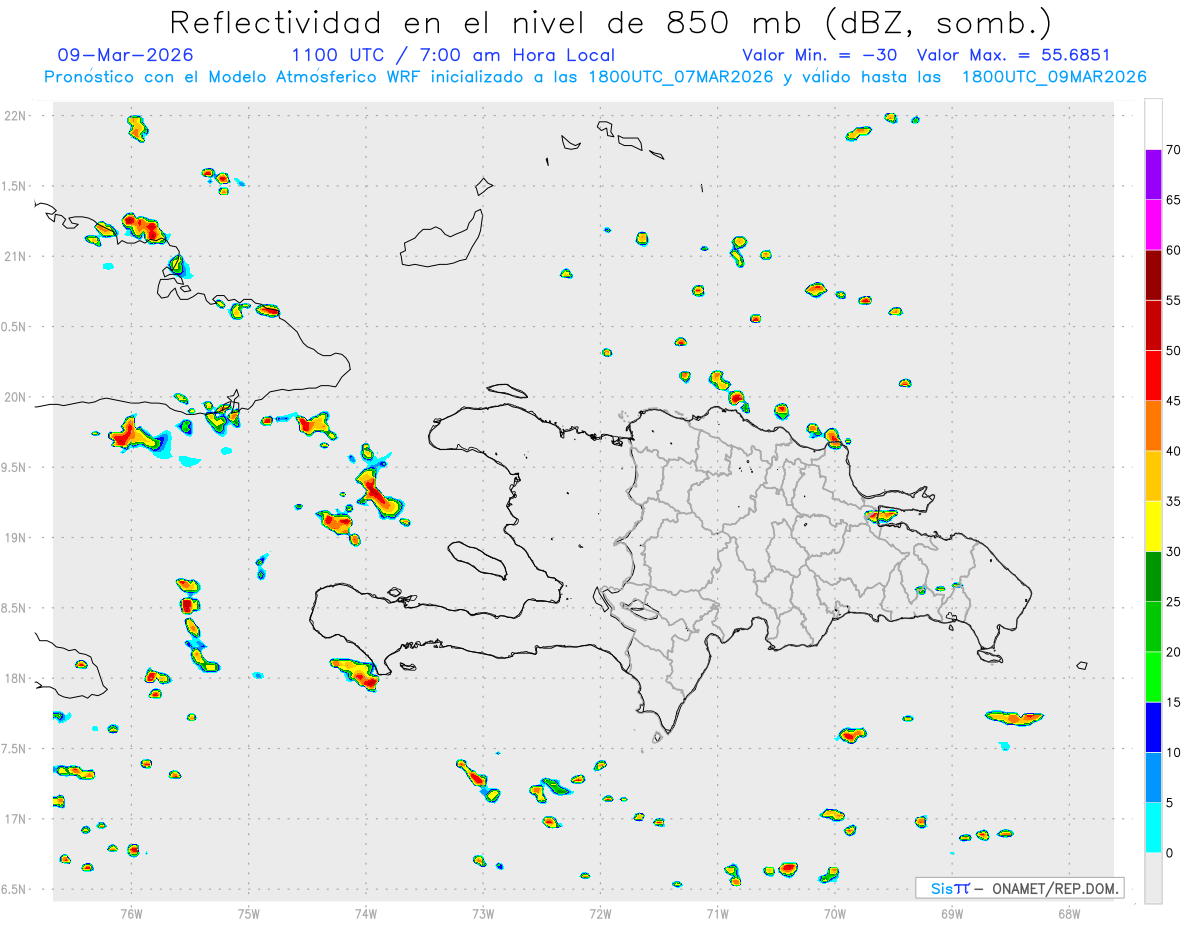Select the 'Valor Max. = 55.6851' text
Screen dimensions: 1200x927
[x=1013, y=55]
